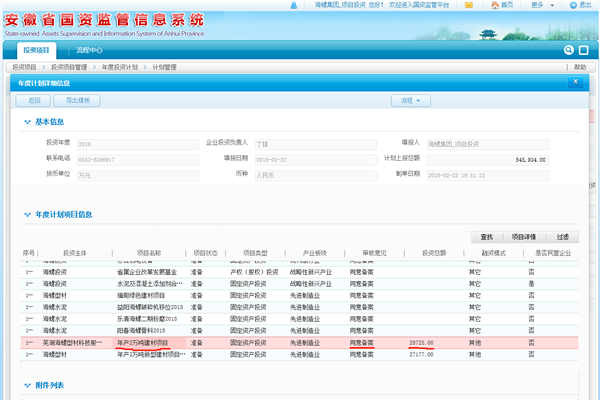The image size is (600, 400).
Task: Switch to the 投资项目 tab
Action: [37, 49]
